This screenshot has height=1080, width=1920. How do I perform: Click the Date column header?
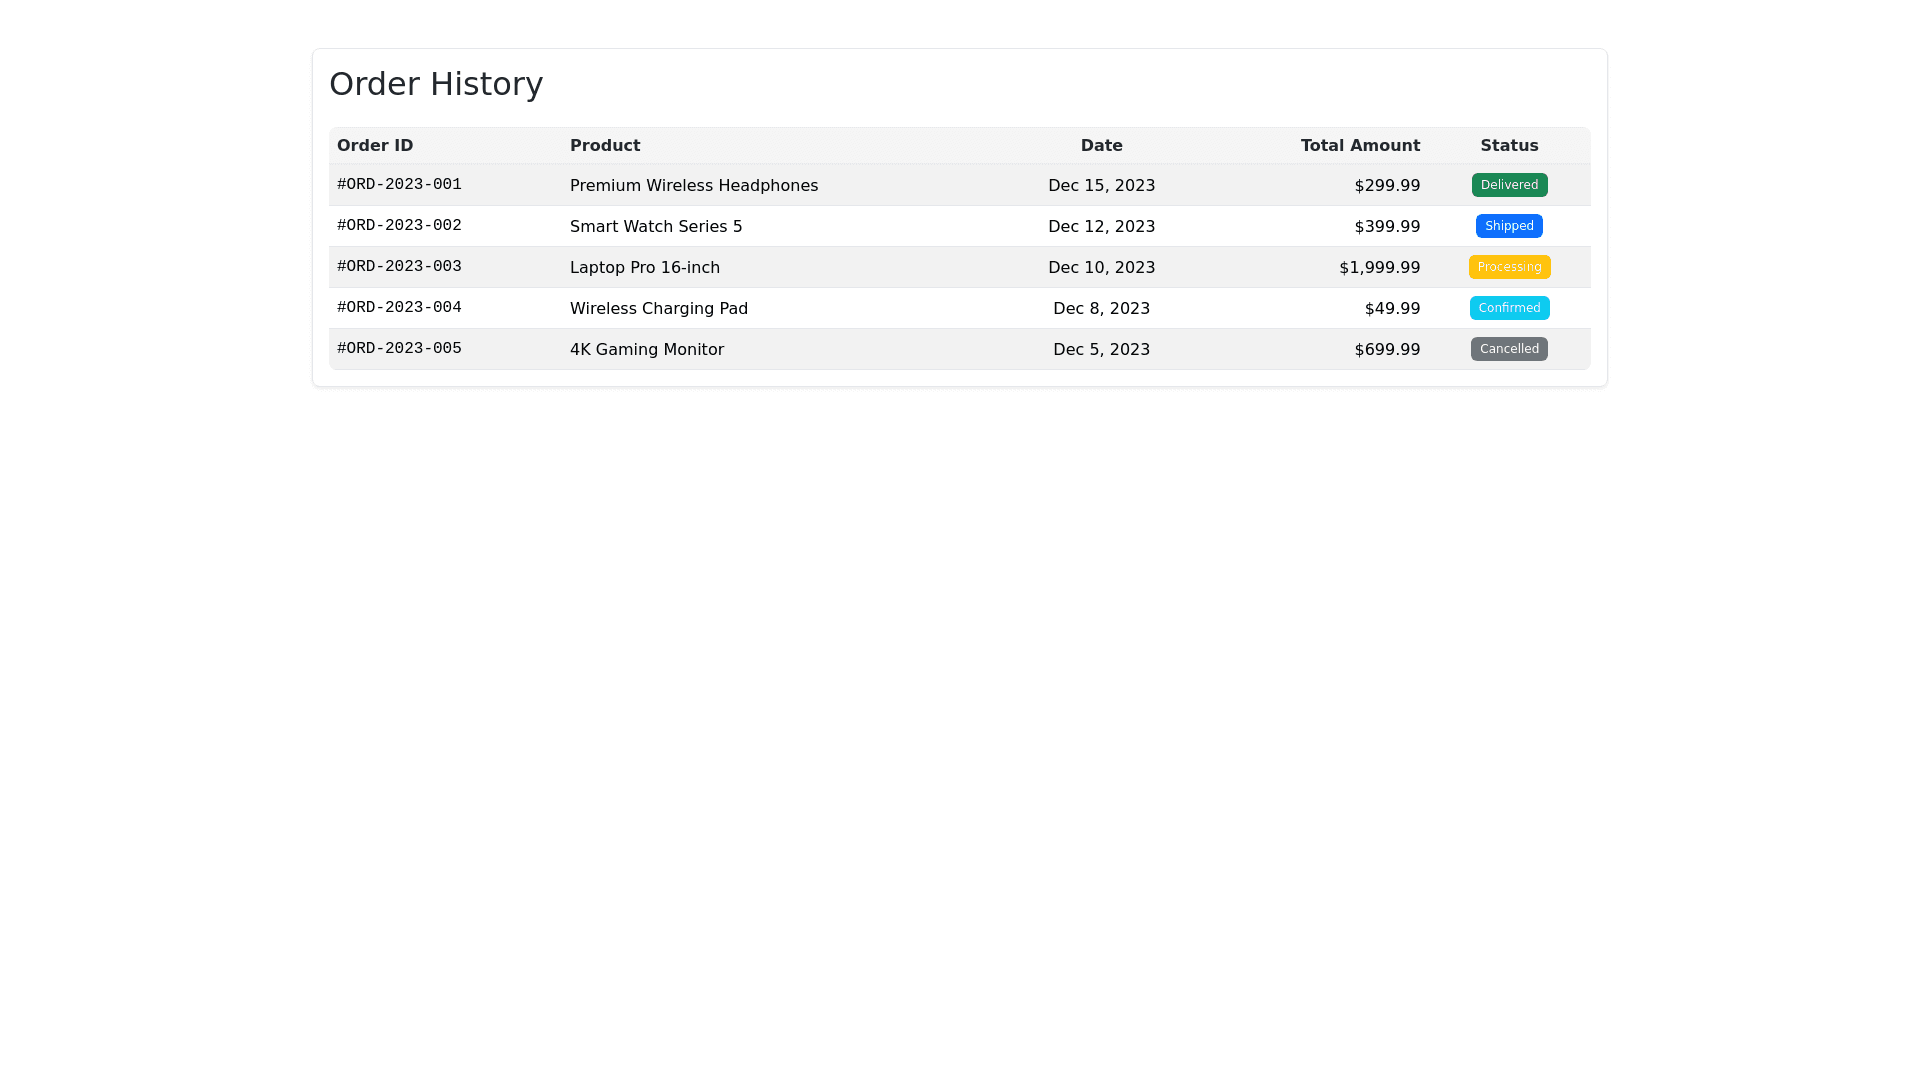click(x=1101, y=146)
